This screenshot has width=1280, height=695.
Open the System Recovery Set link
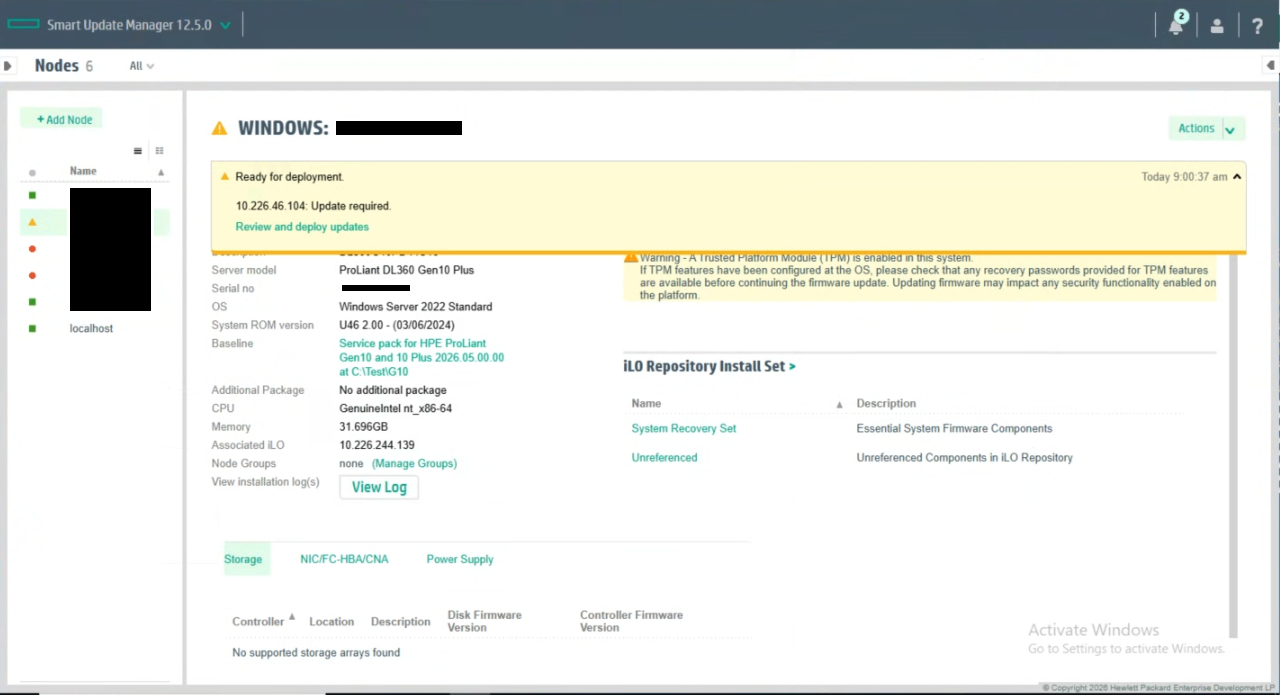pos(683,428)
